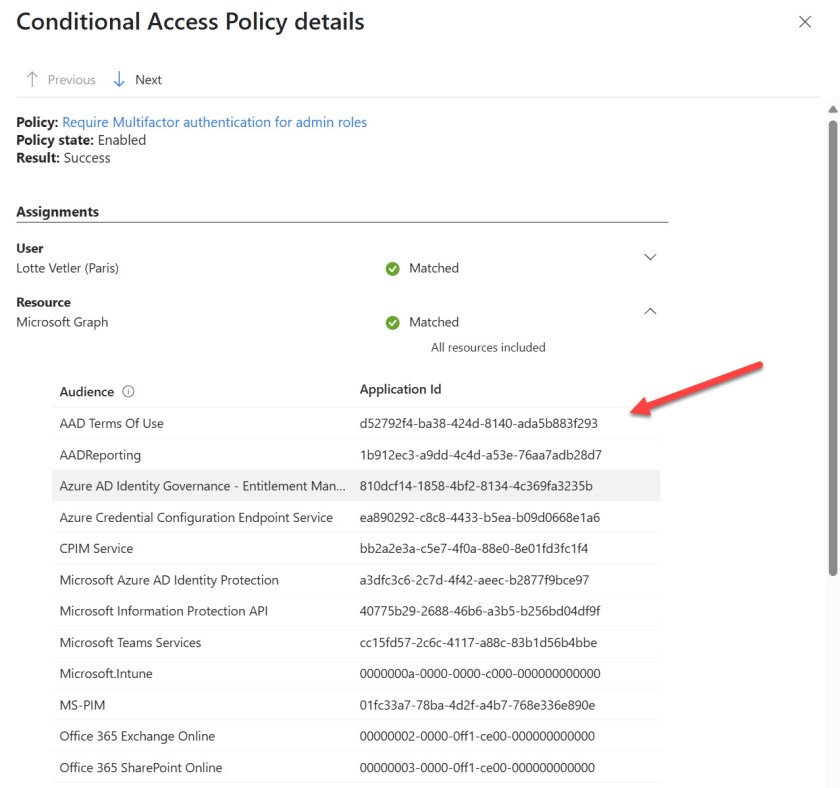Viewport: 840px width, 788px height.
Task: Select Microsoft Azure AD Identity Protection row
Action: (356, 580)
